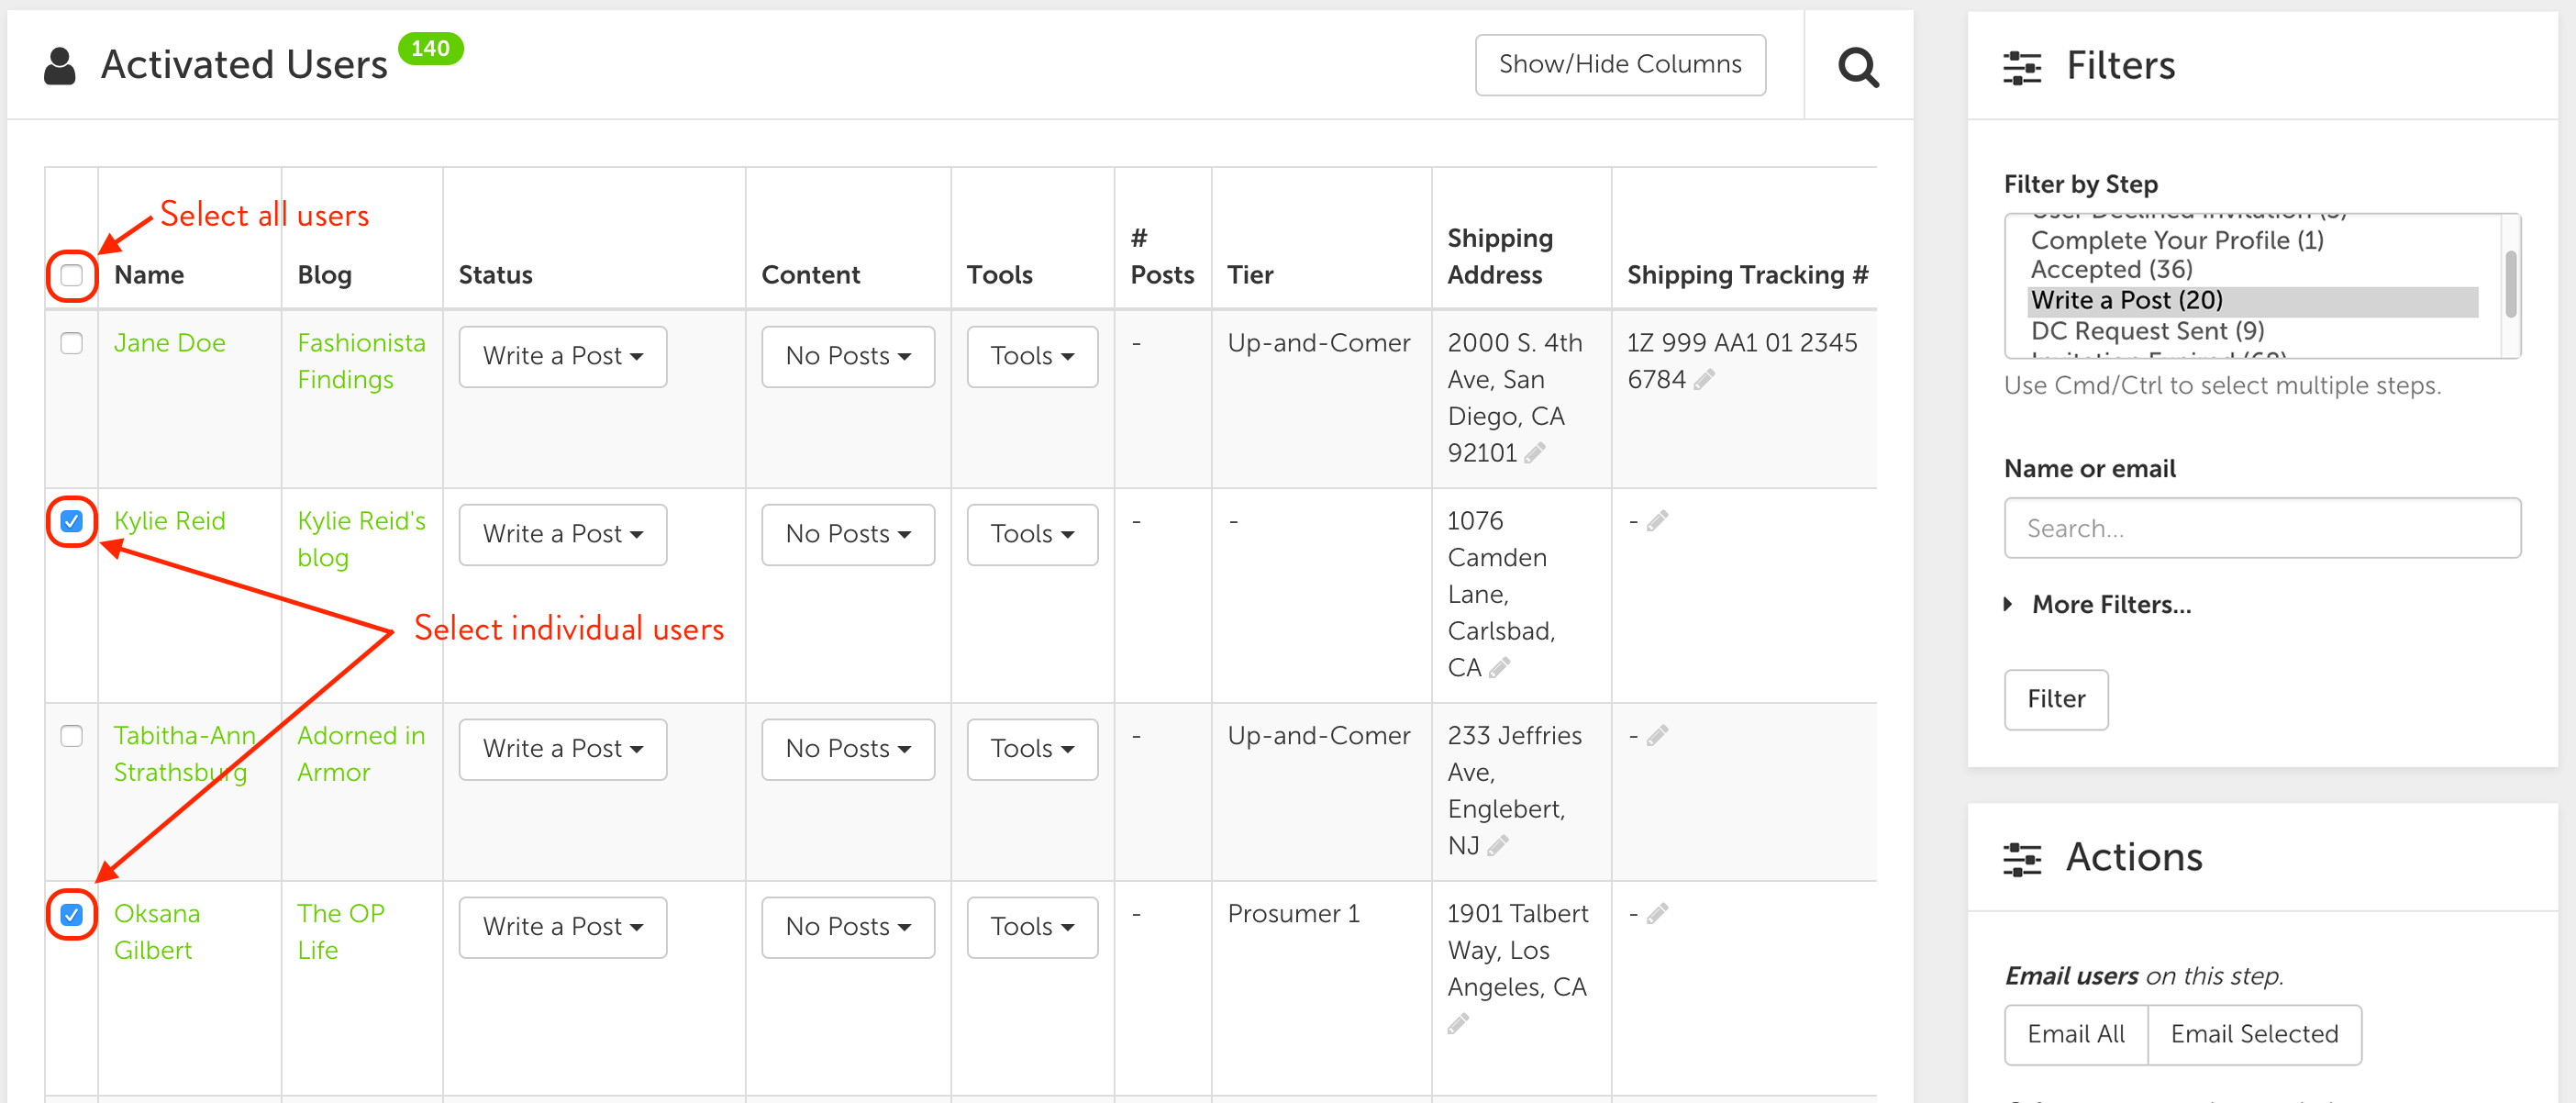Select Accepted (36) in step filter
The image size is (2576, 1103).
coord(2111,269)
